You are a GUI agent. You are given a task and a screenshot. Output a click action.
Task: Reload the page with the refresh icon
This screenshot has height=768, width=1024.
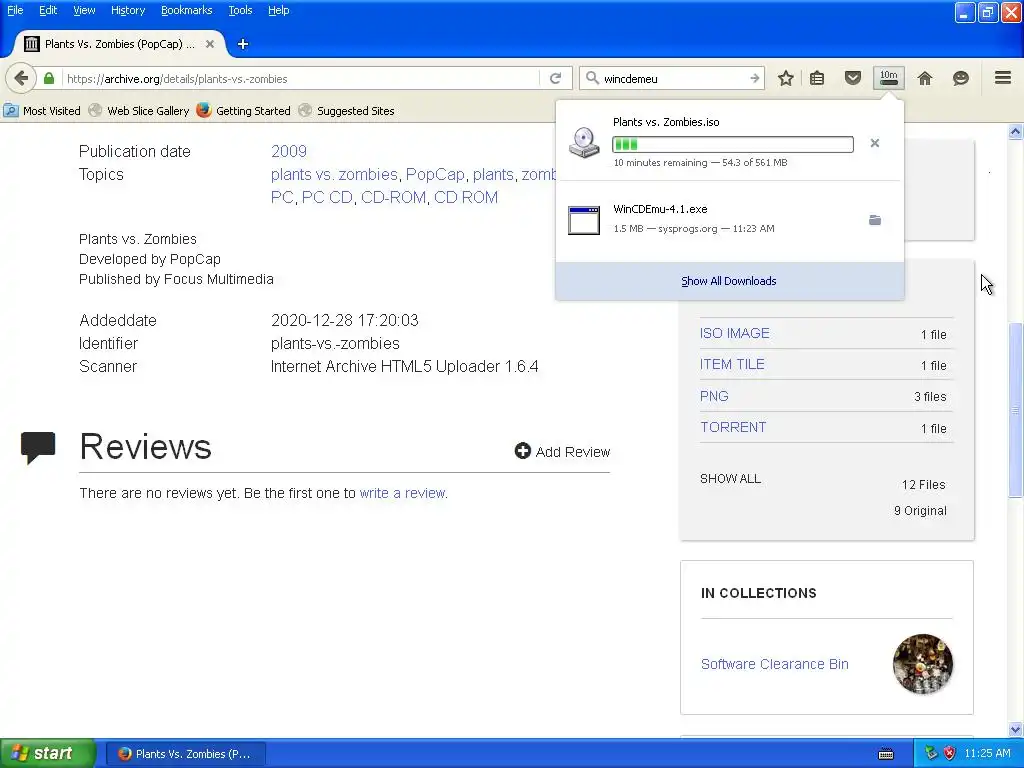tap(555, 78)
